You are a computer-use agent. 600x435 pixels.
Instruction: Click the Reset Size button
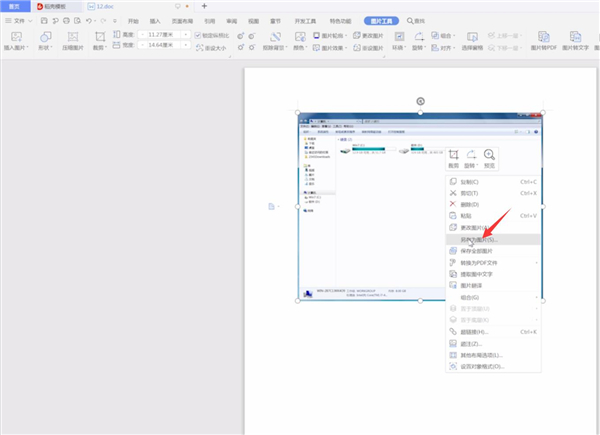211,46
